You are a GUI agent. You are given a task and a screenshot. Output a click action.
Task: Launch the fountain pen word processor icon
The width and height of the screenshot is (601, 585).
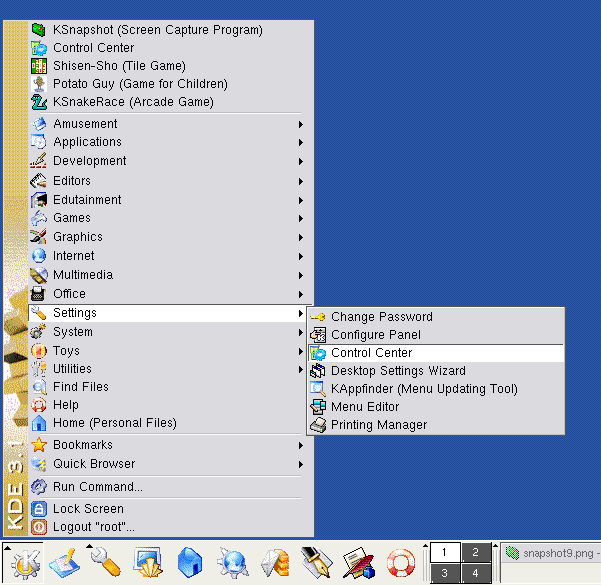(x=316, y=562)
